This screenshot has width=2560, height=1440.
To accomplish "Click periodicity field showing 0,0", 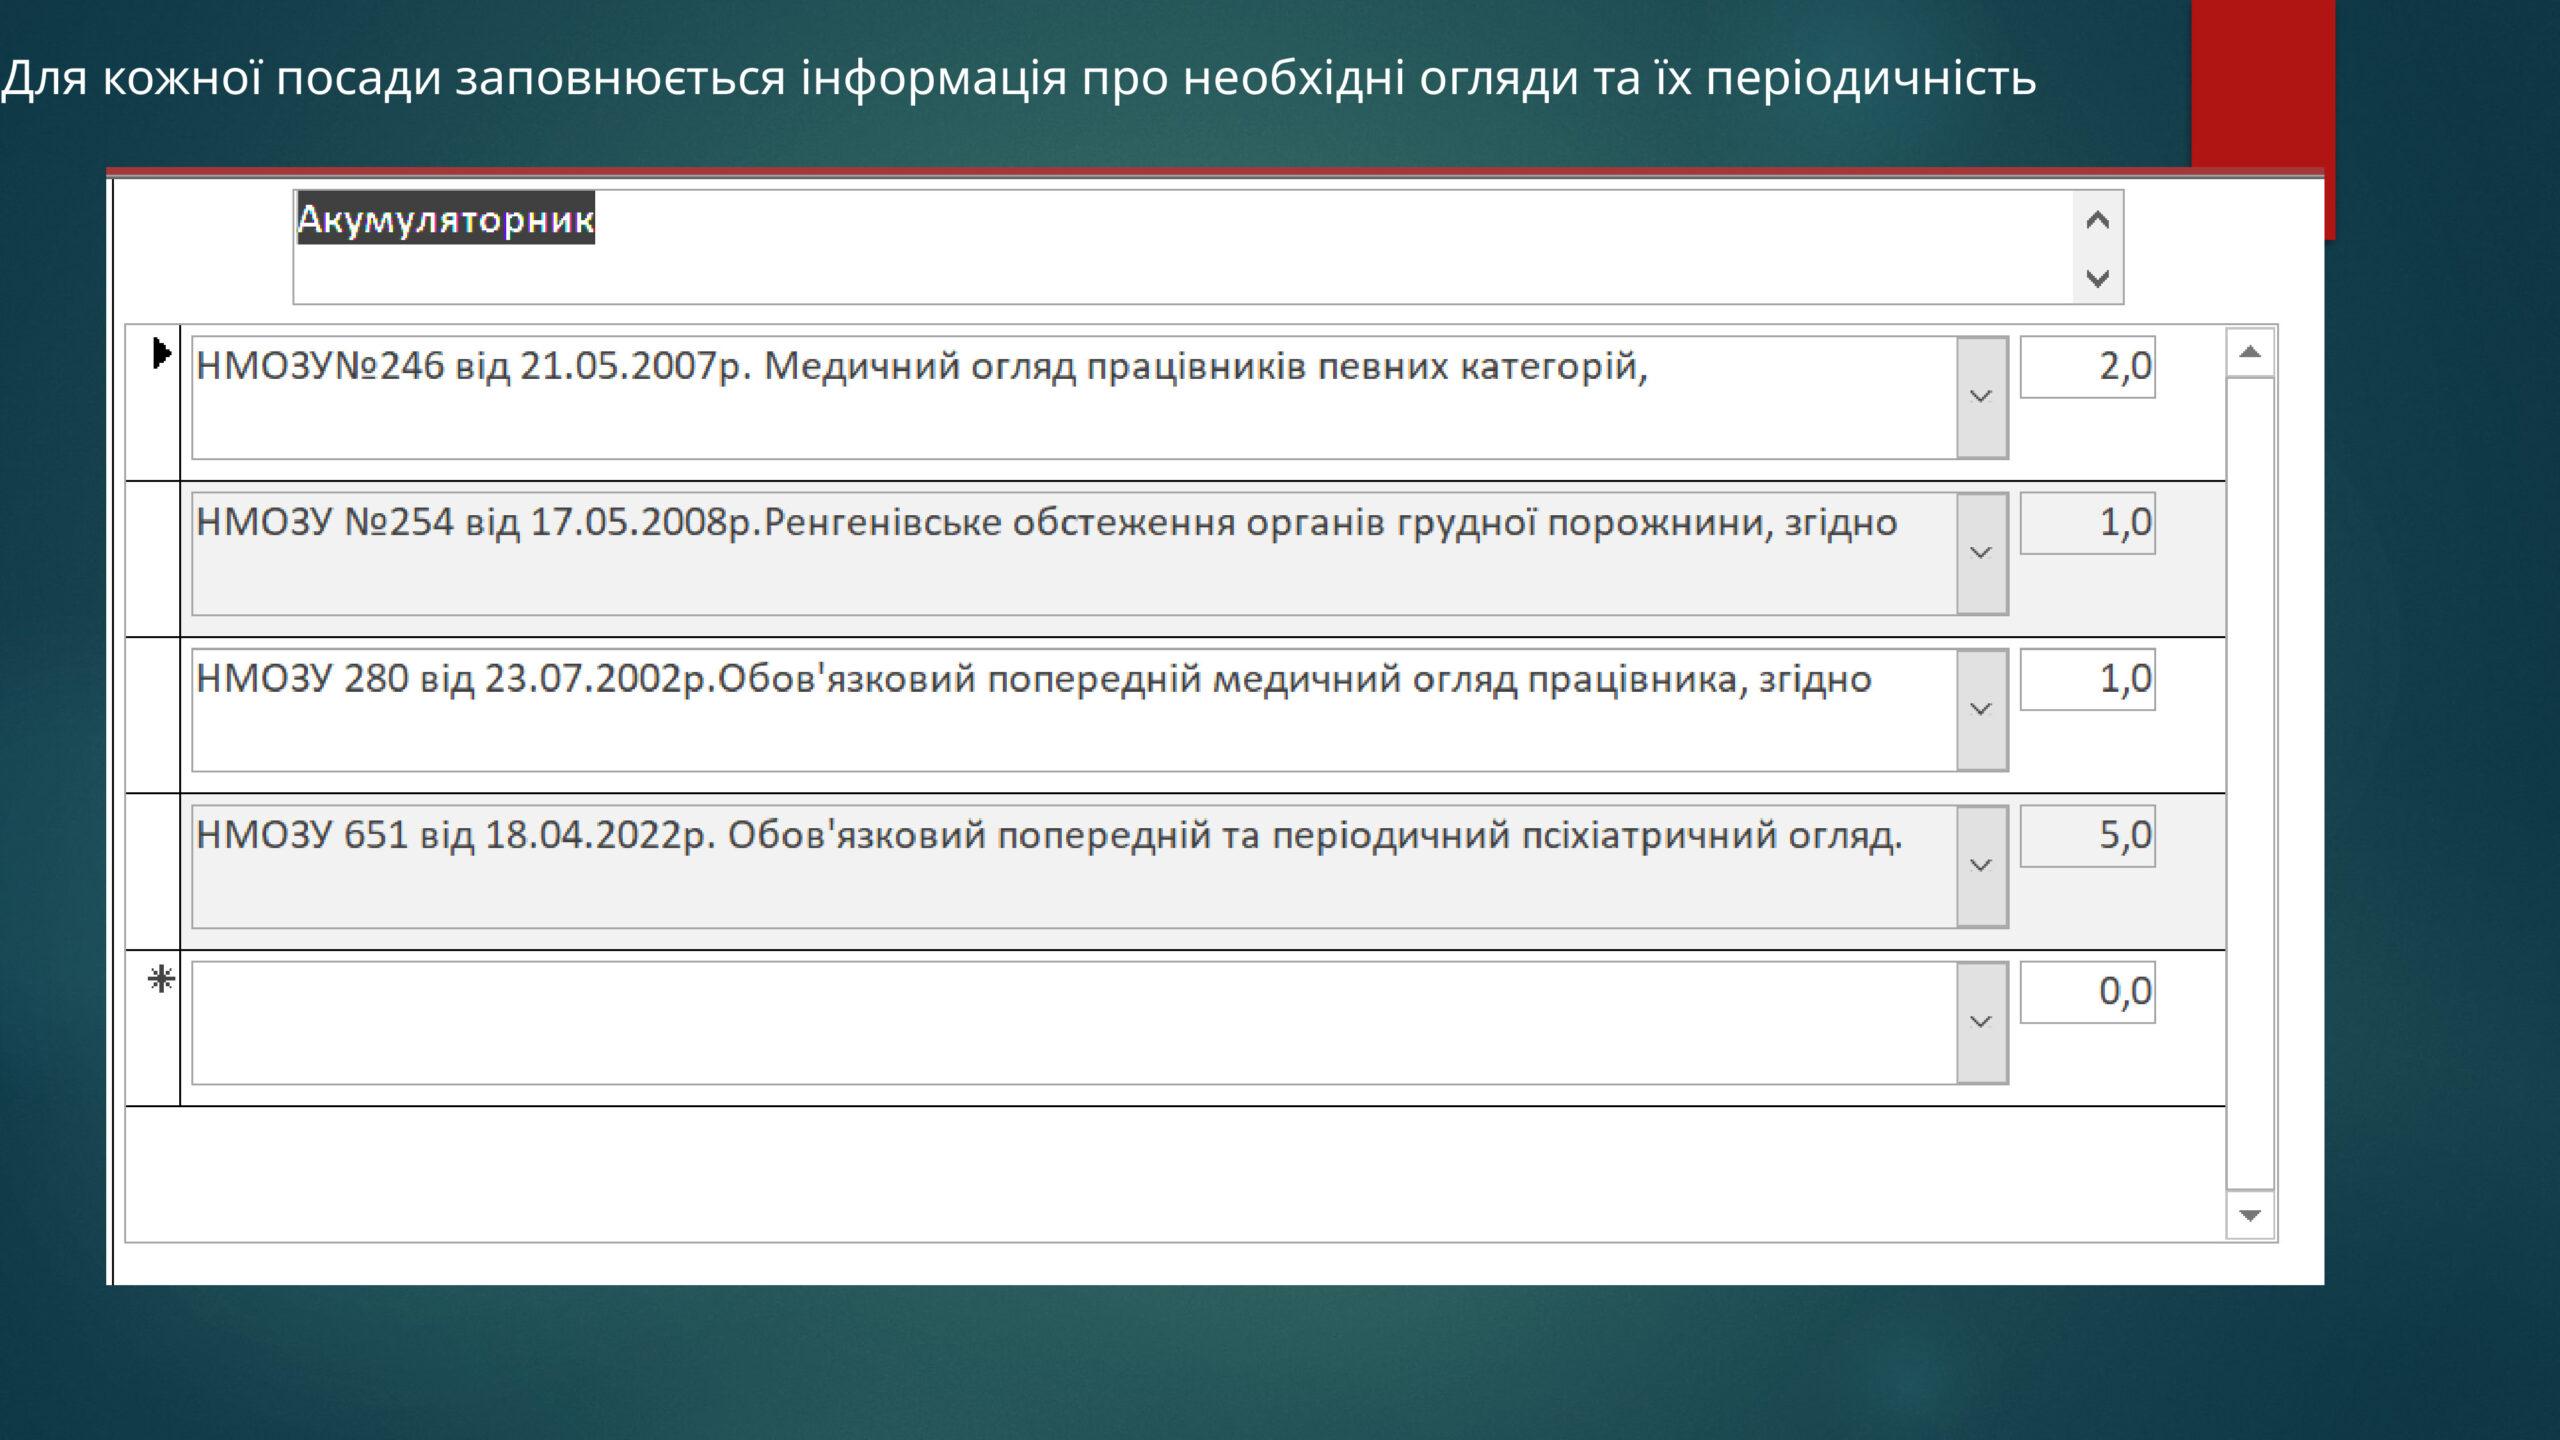I will pyautogui.click(x=2087, y=992).
